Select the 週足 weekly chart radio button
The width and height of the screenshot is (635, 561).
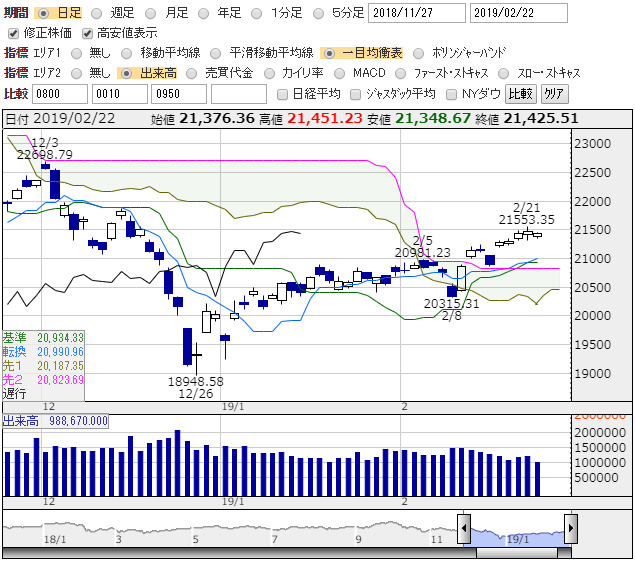click(x=96, y=13)
